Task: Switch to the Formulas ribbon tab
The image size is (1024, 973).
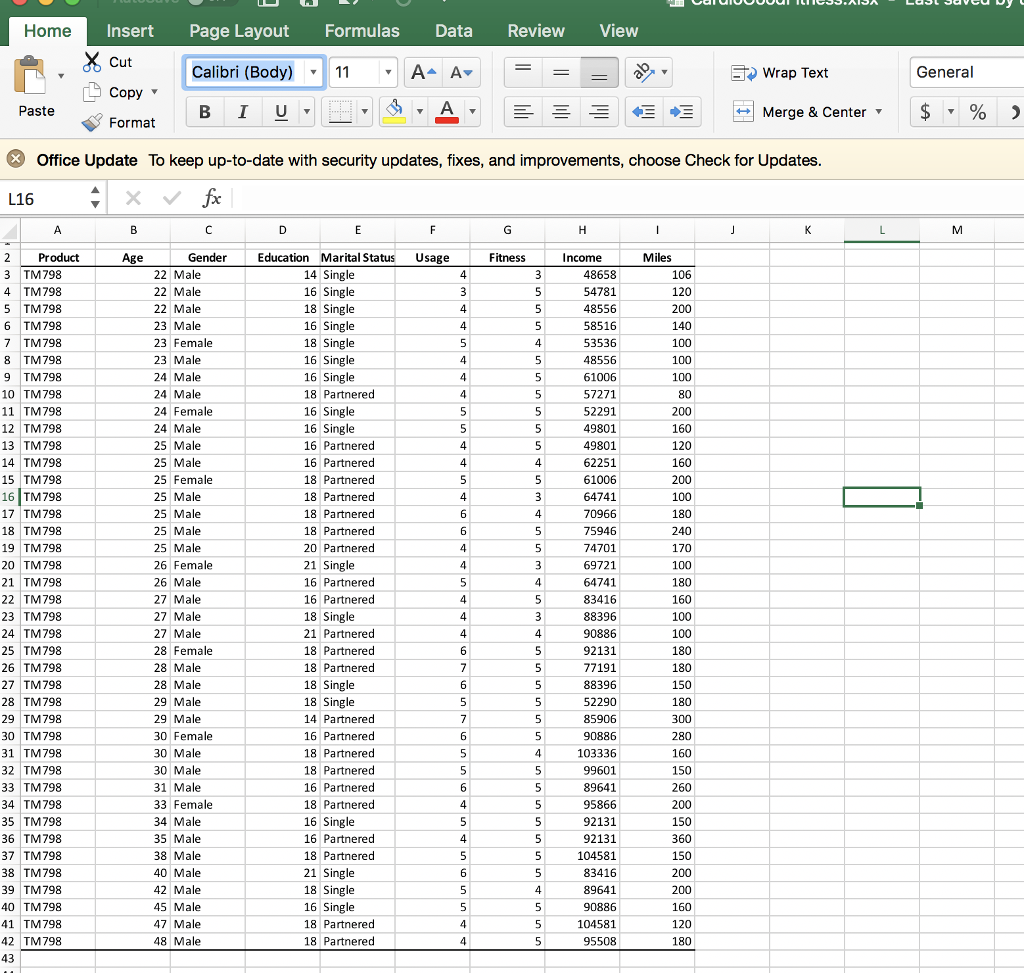Action: (362, 31)
